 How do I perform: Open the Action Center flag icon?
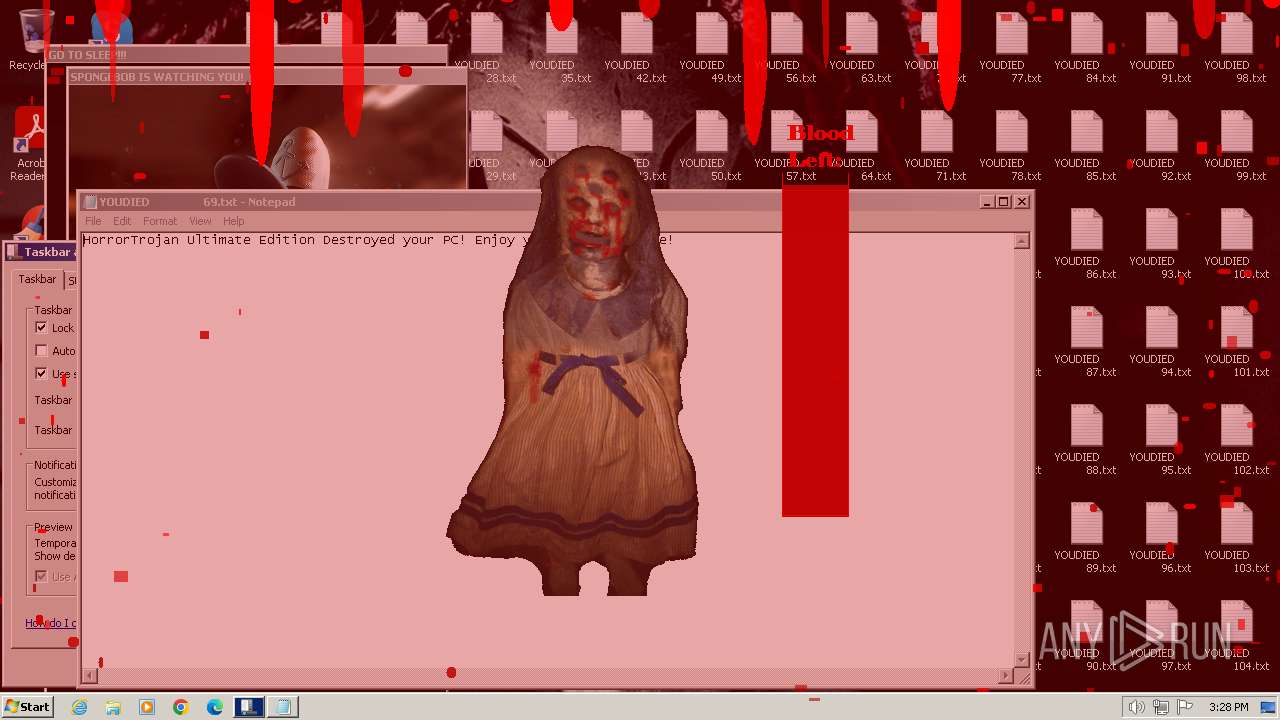coord(1183,707)
